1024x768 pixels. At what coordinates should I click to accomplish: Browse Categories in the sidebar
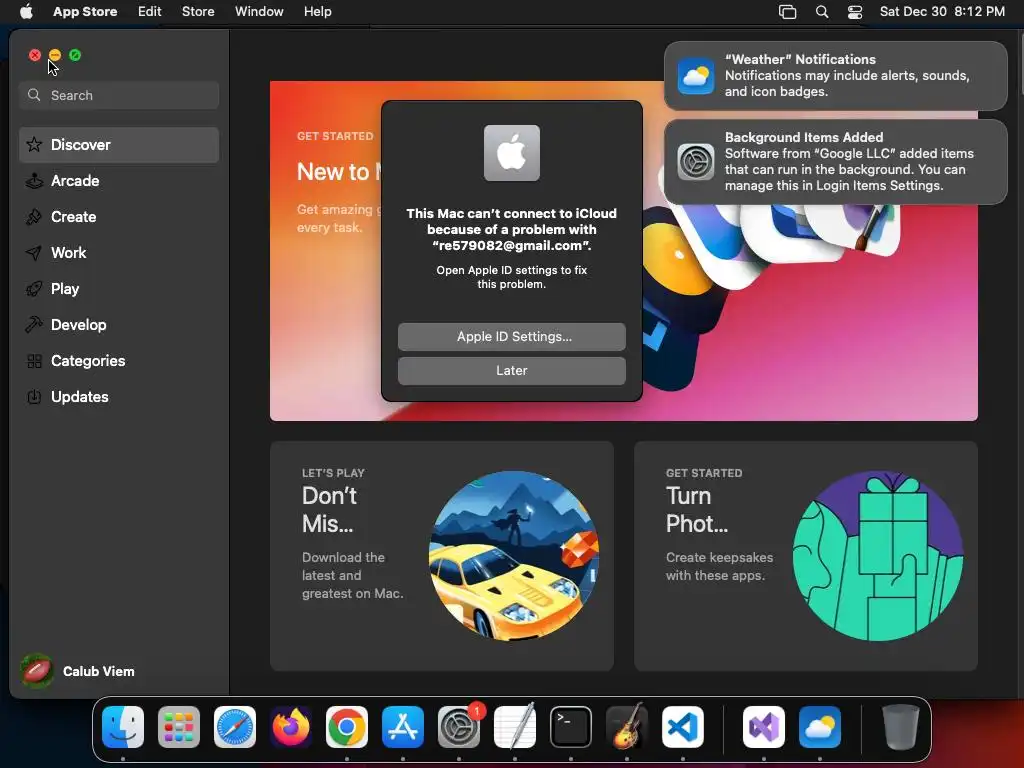coord(119,360)
